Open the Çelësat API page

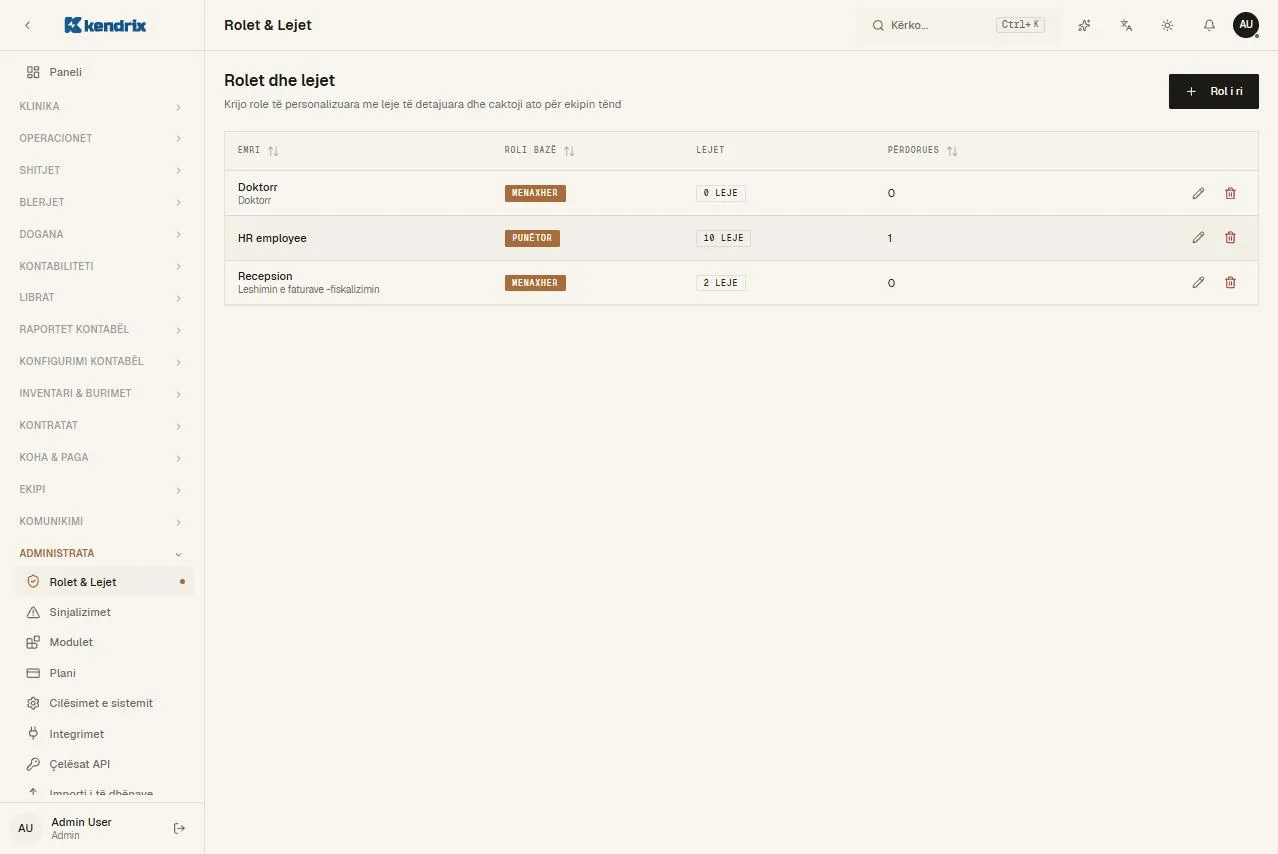pos(105,764)
